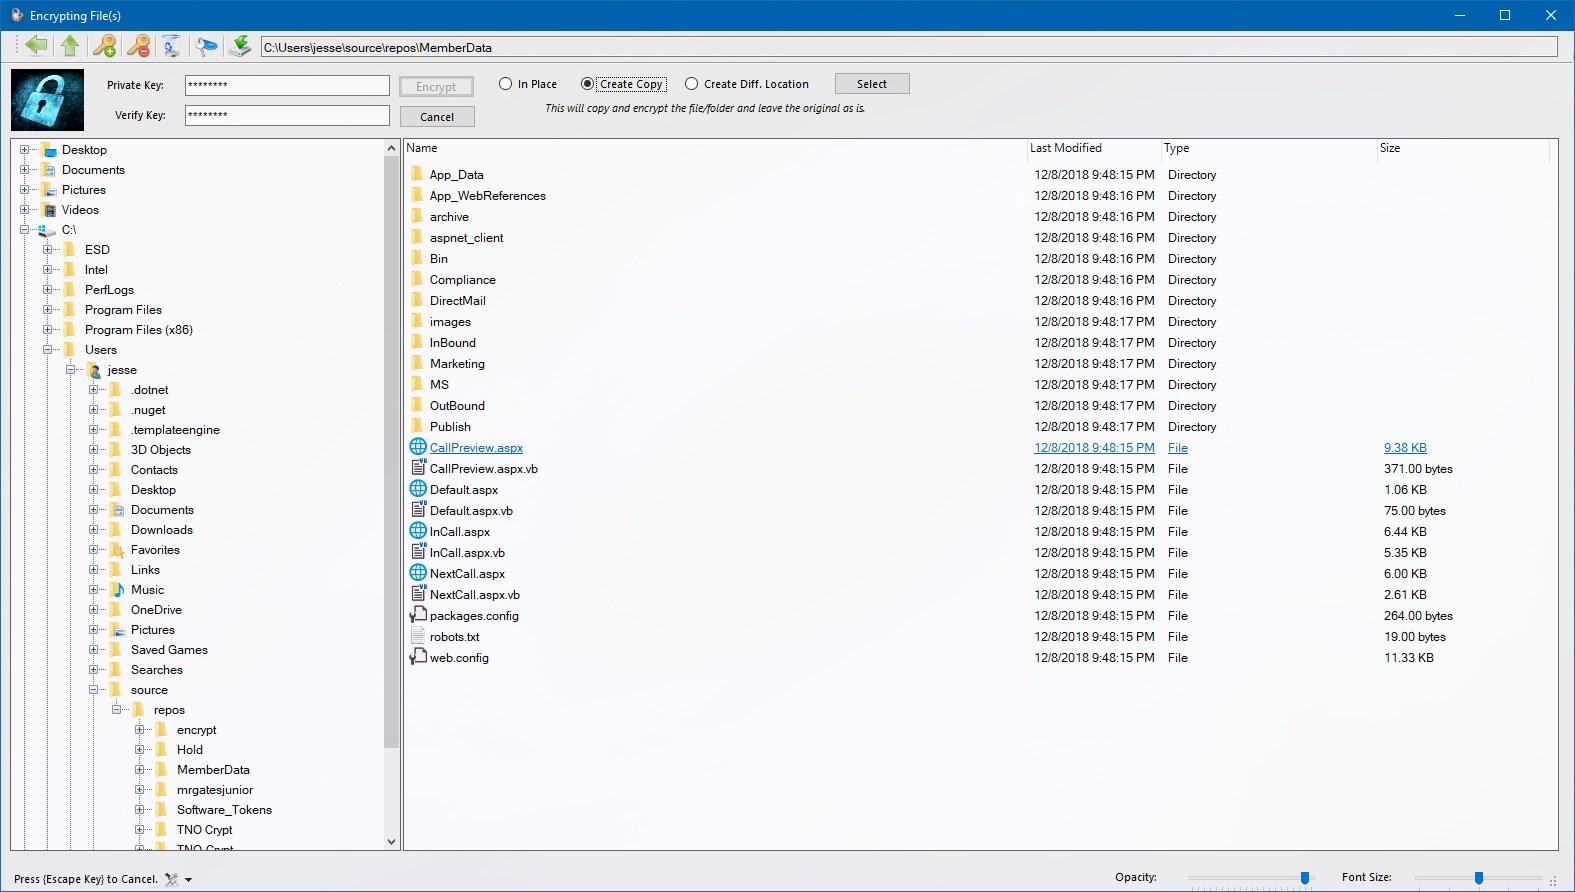Go back with the green left arrow

pos(37,45)
